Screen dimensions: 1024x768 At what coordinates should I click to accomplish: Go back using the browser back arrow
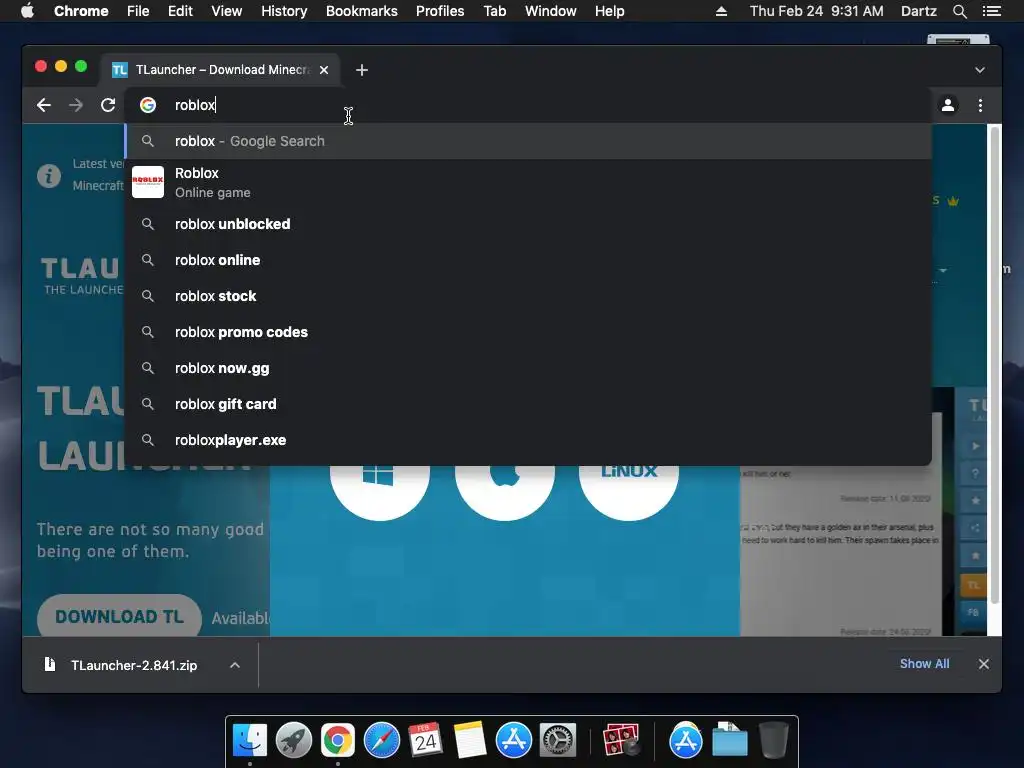click(44, 105)
